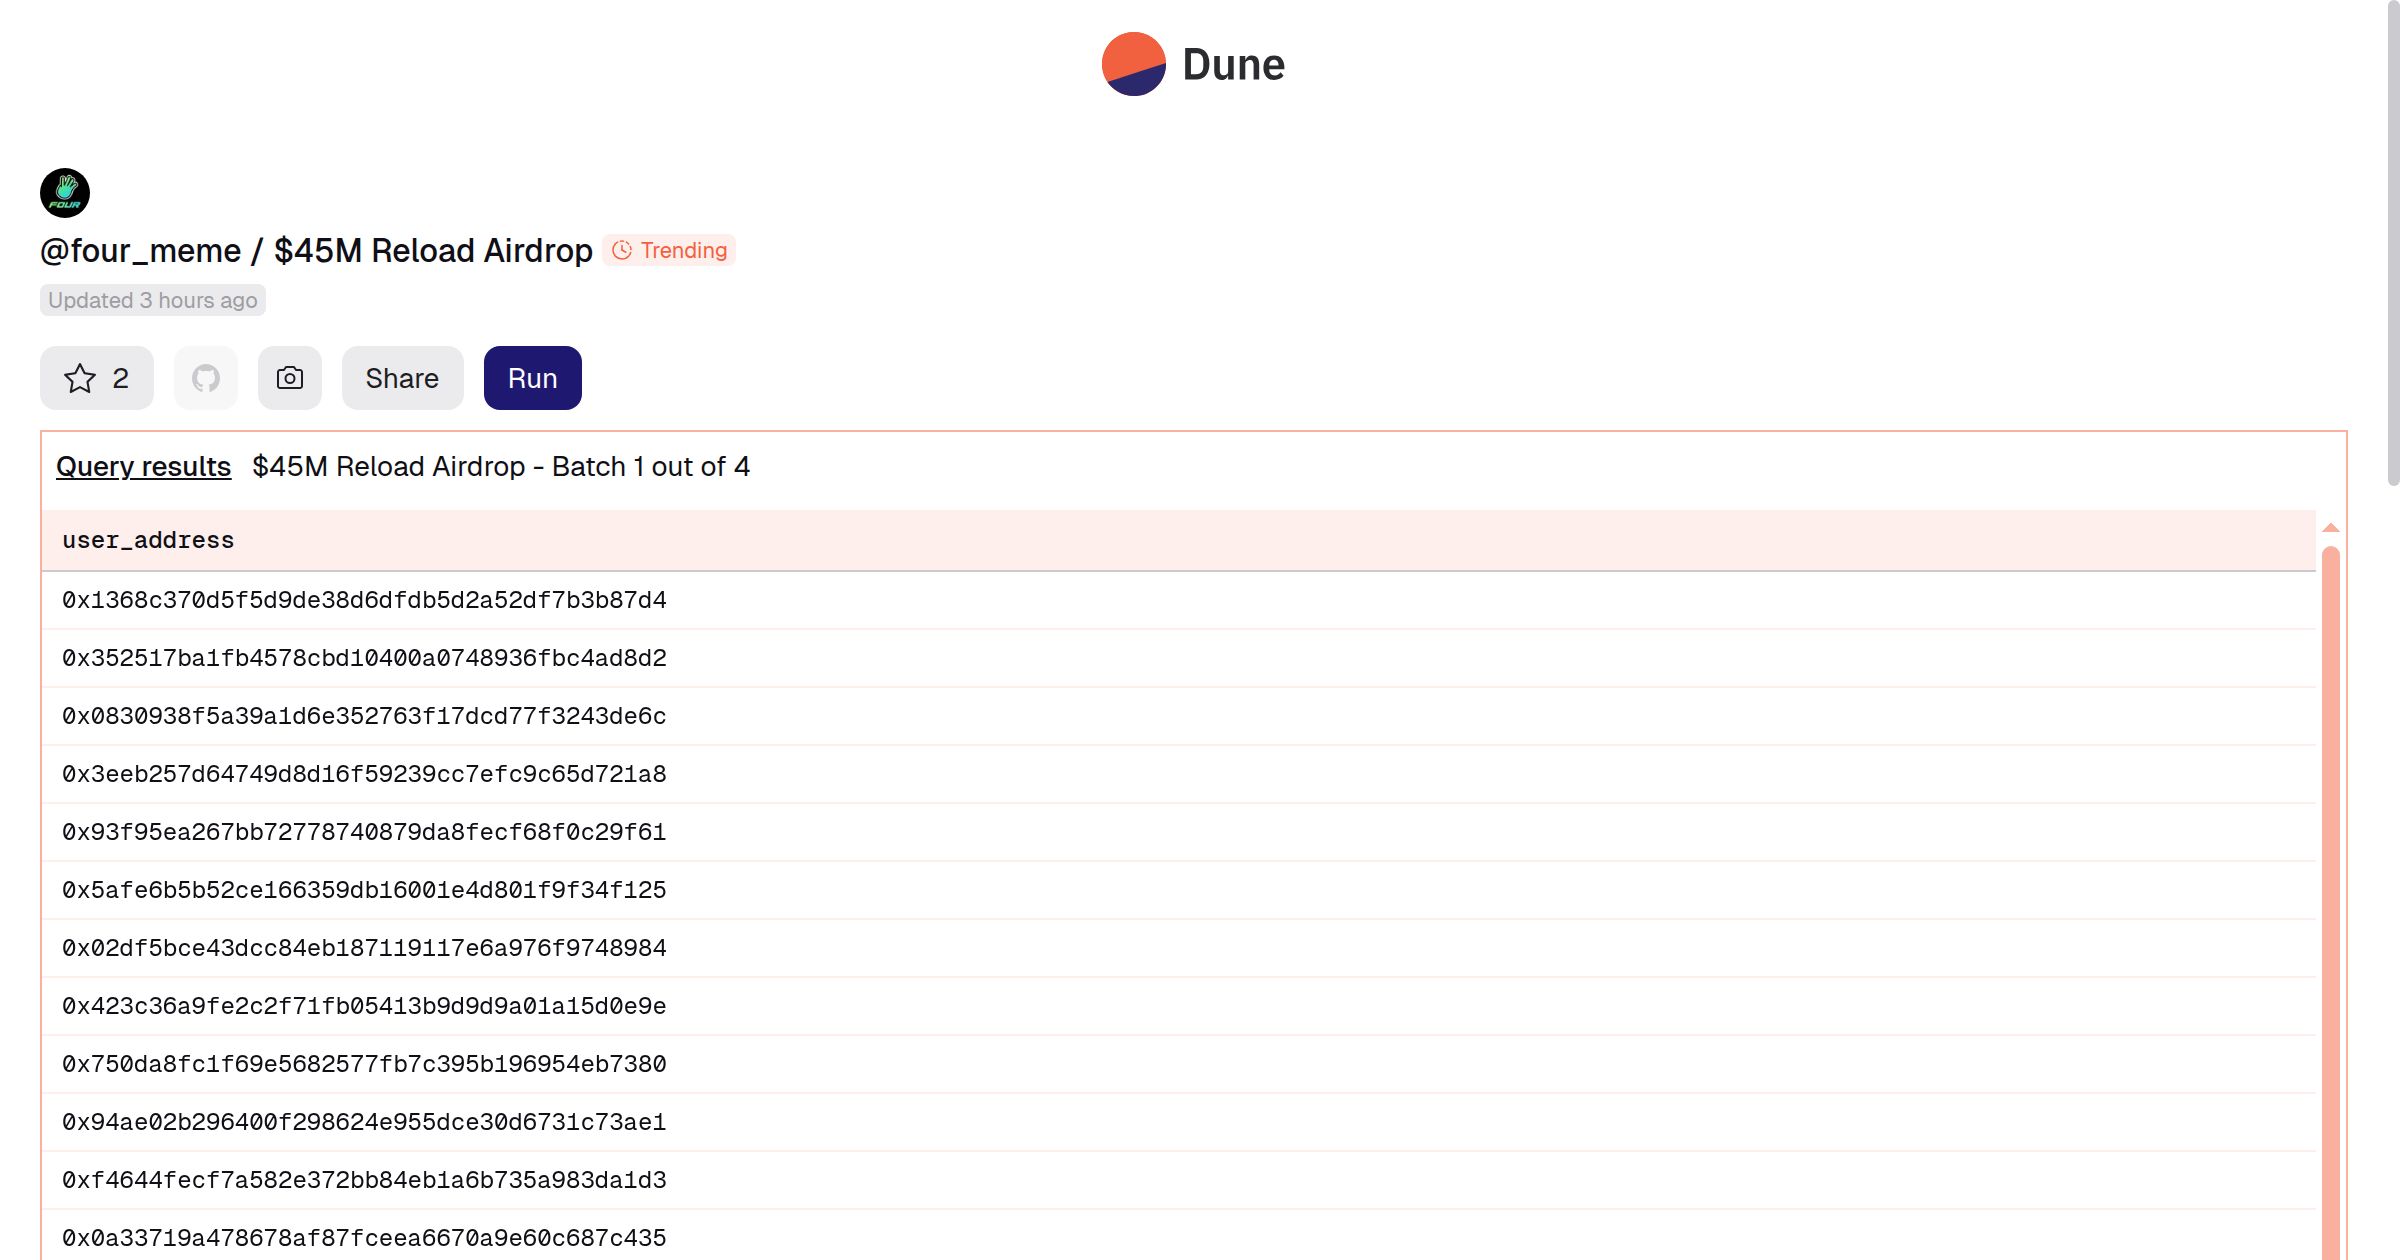
Task: Click the address cell starting 0x93f95ea2
Action: (x=364, y=832)
